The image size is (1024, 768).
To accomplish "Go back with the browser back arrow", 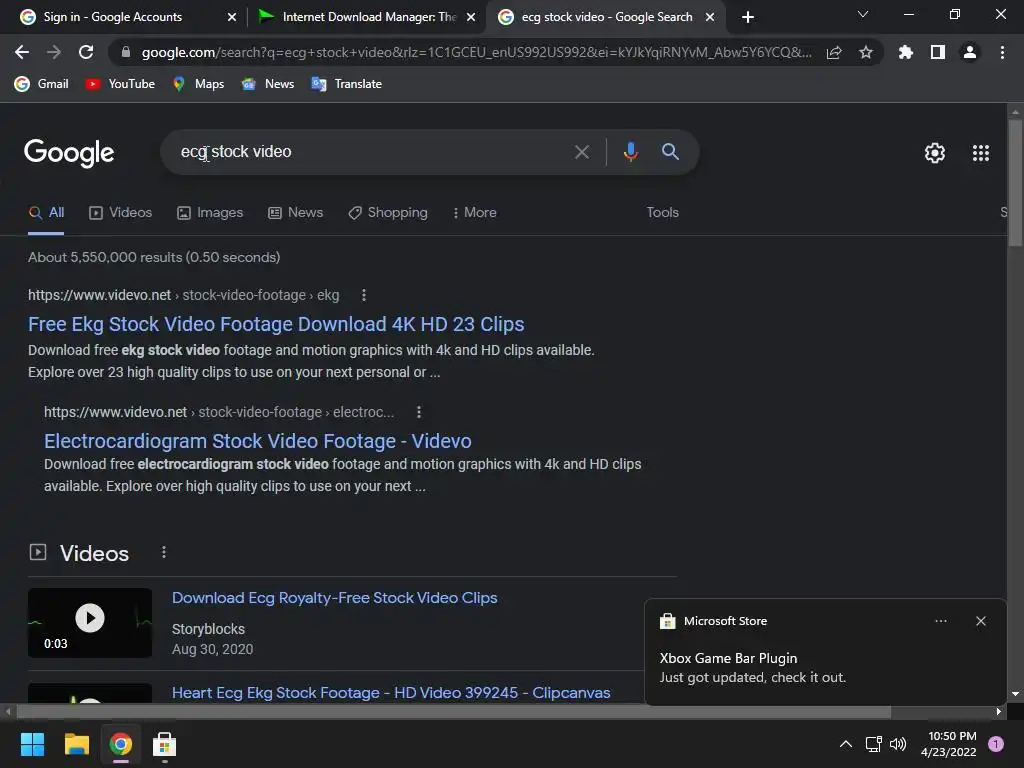I will [x=22, y=52].
